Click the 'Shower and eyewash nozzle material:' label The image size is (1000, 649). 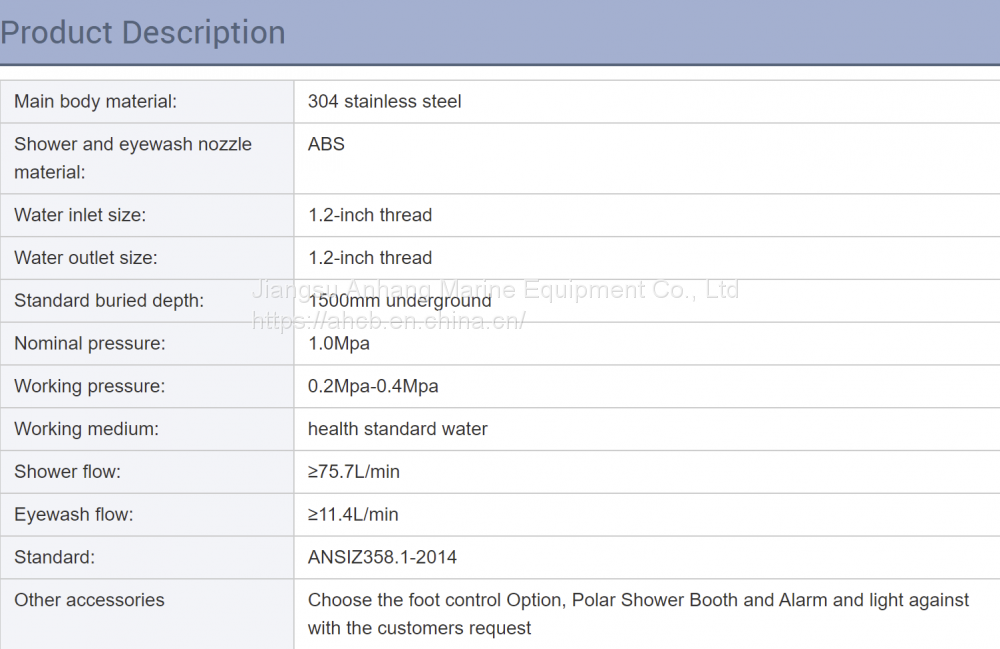(x=132, y=158)
